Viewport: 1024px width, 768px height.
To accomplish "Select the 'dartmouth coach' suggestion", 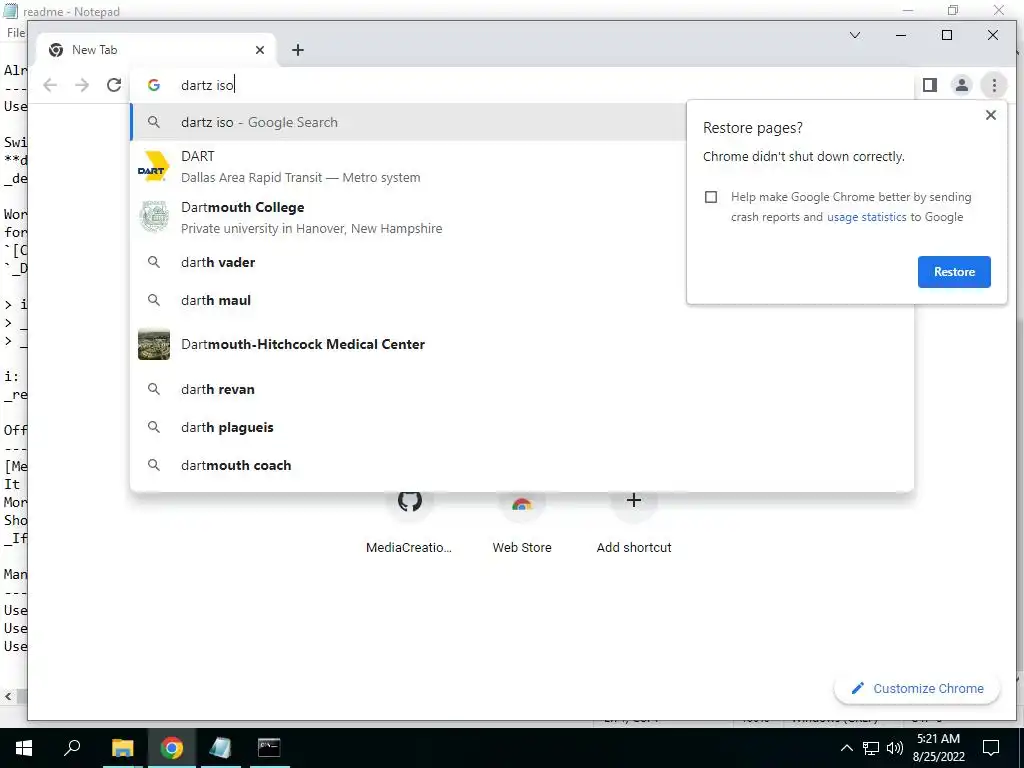I will tap(522, 465).
